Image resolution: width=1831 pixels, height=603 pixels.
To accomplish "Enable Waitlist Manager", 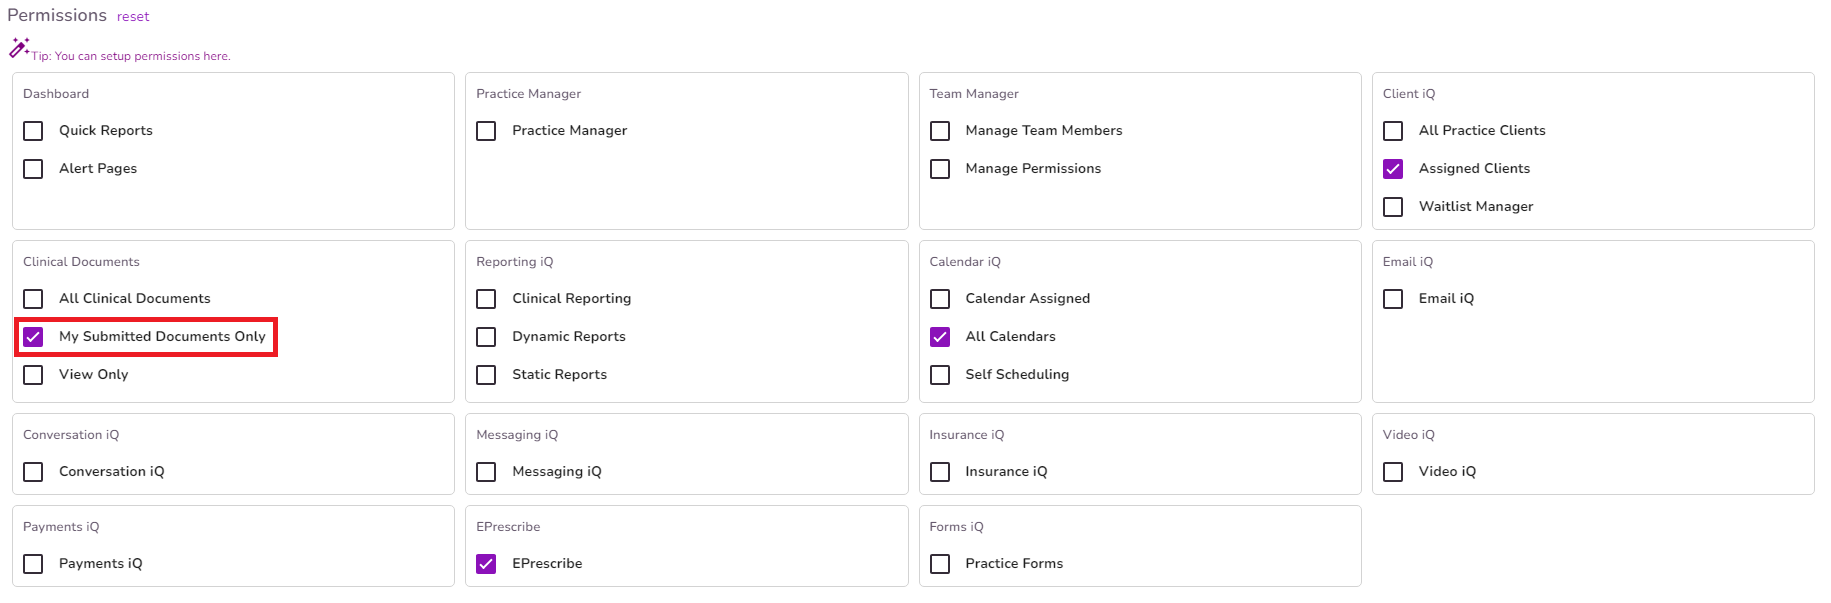I will 1393,206.
